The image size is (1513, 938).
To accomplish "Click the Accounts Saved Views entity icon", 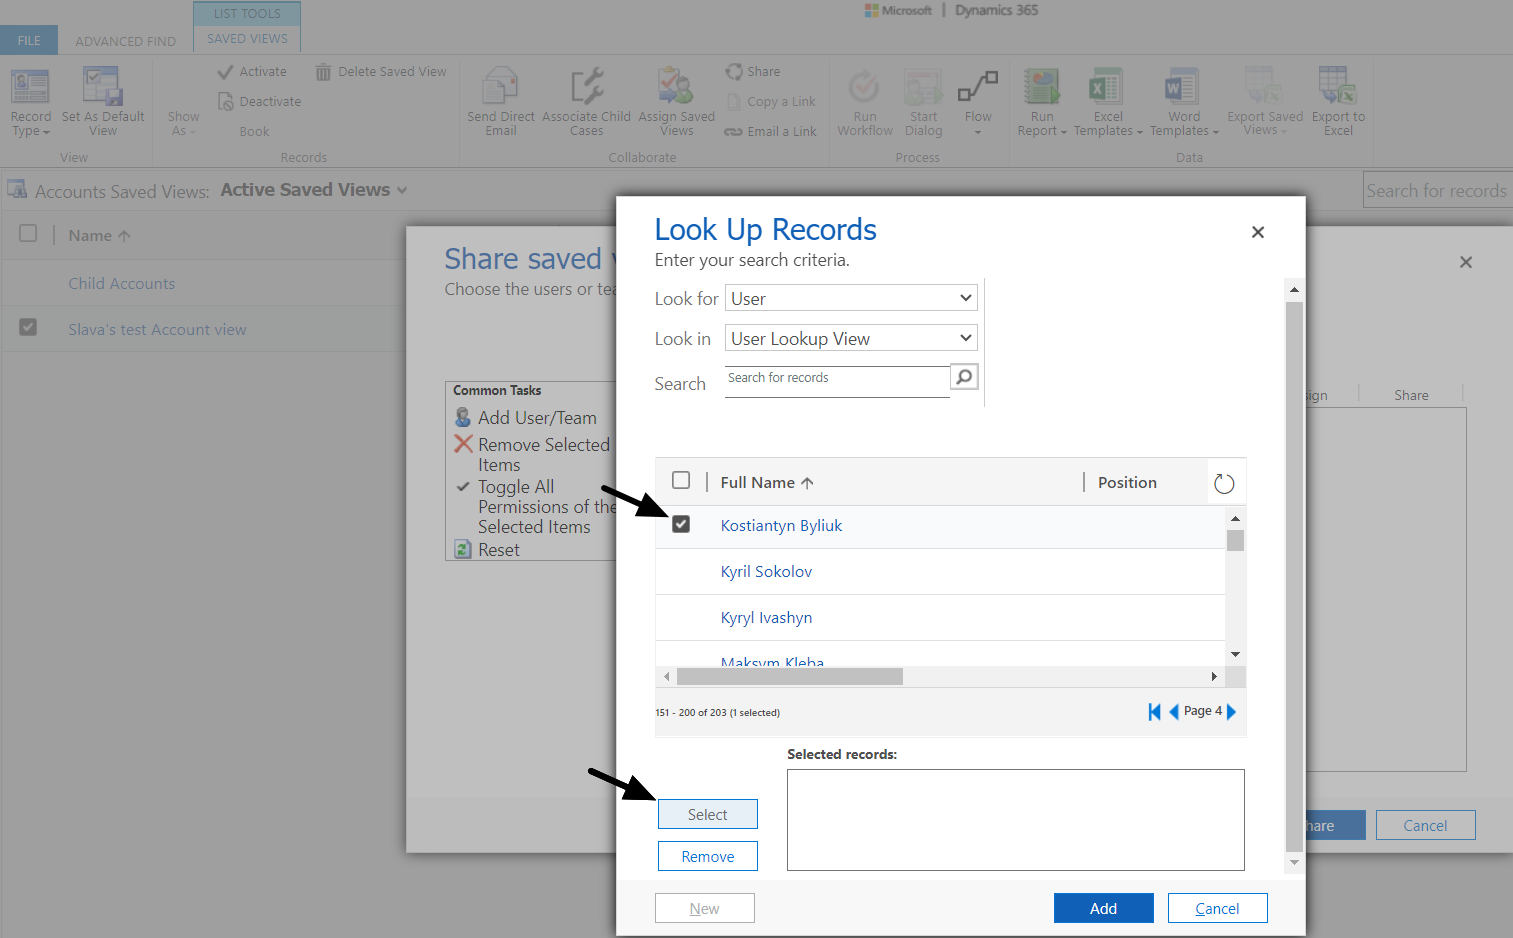I will point(17,189).
